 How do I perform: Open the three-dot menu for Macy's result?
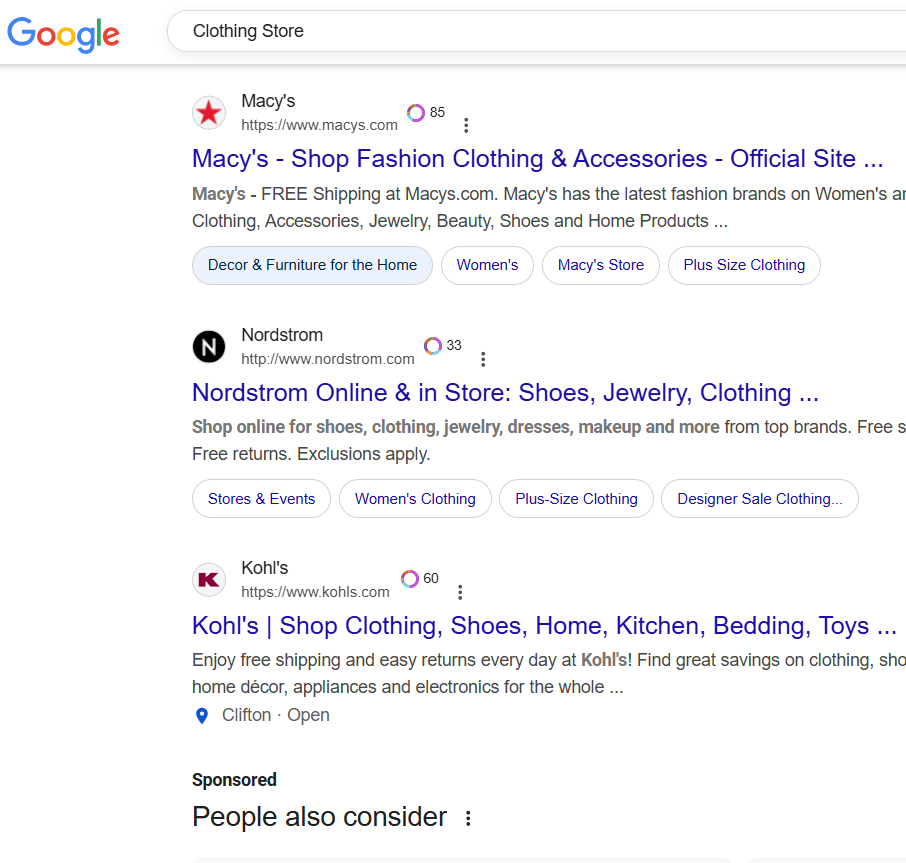pos(466,125)
